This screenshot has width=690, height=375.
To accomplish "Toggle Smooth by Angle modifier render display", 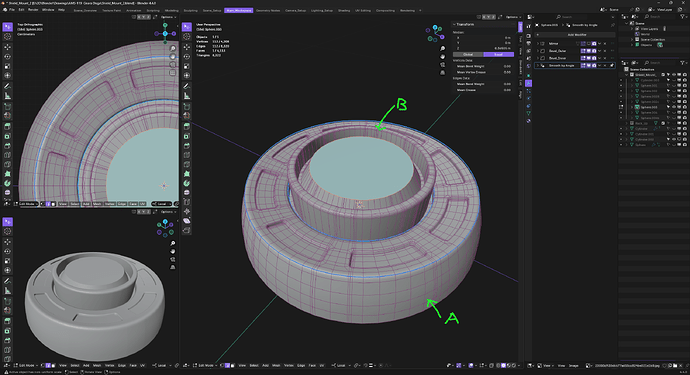I will coord(594,65).
